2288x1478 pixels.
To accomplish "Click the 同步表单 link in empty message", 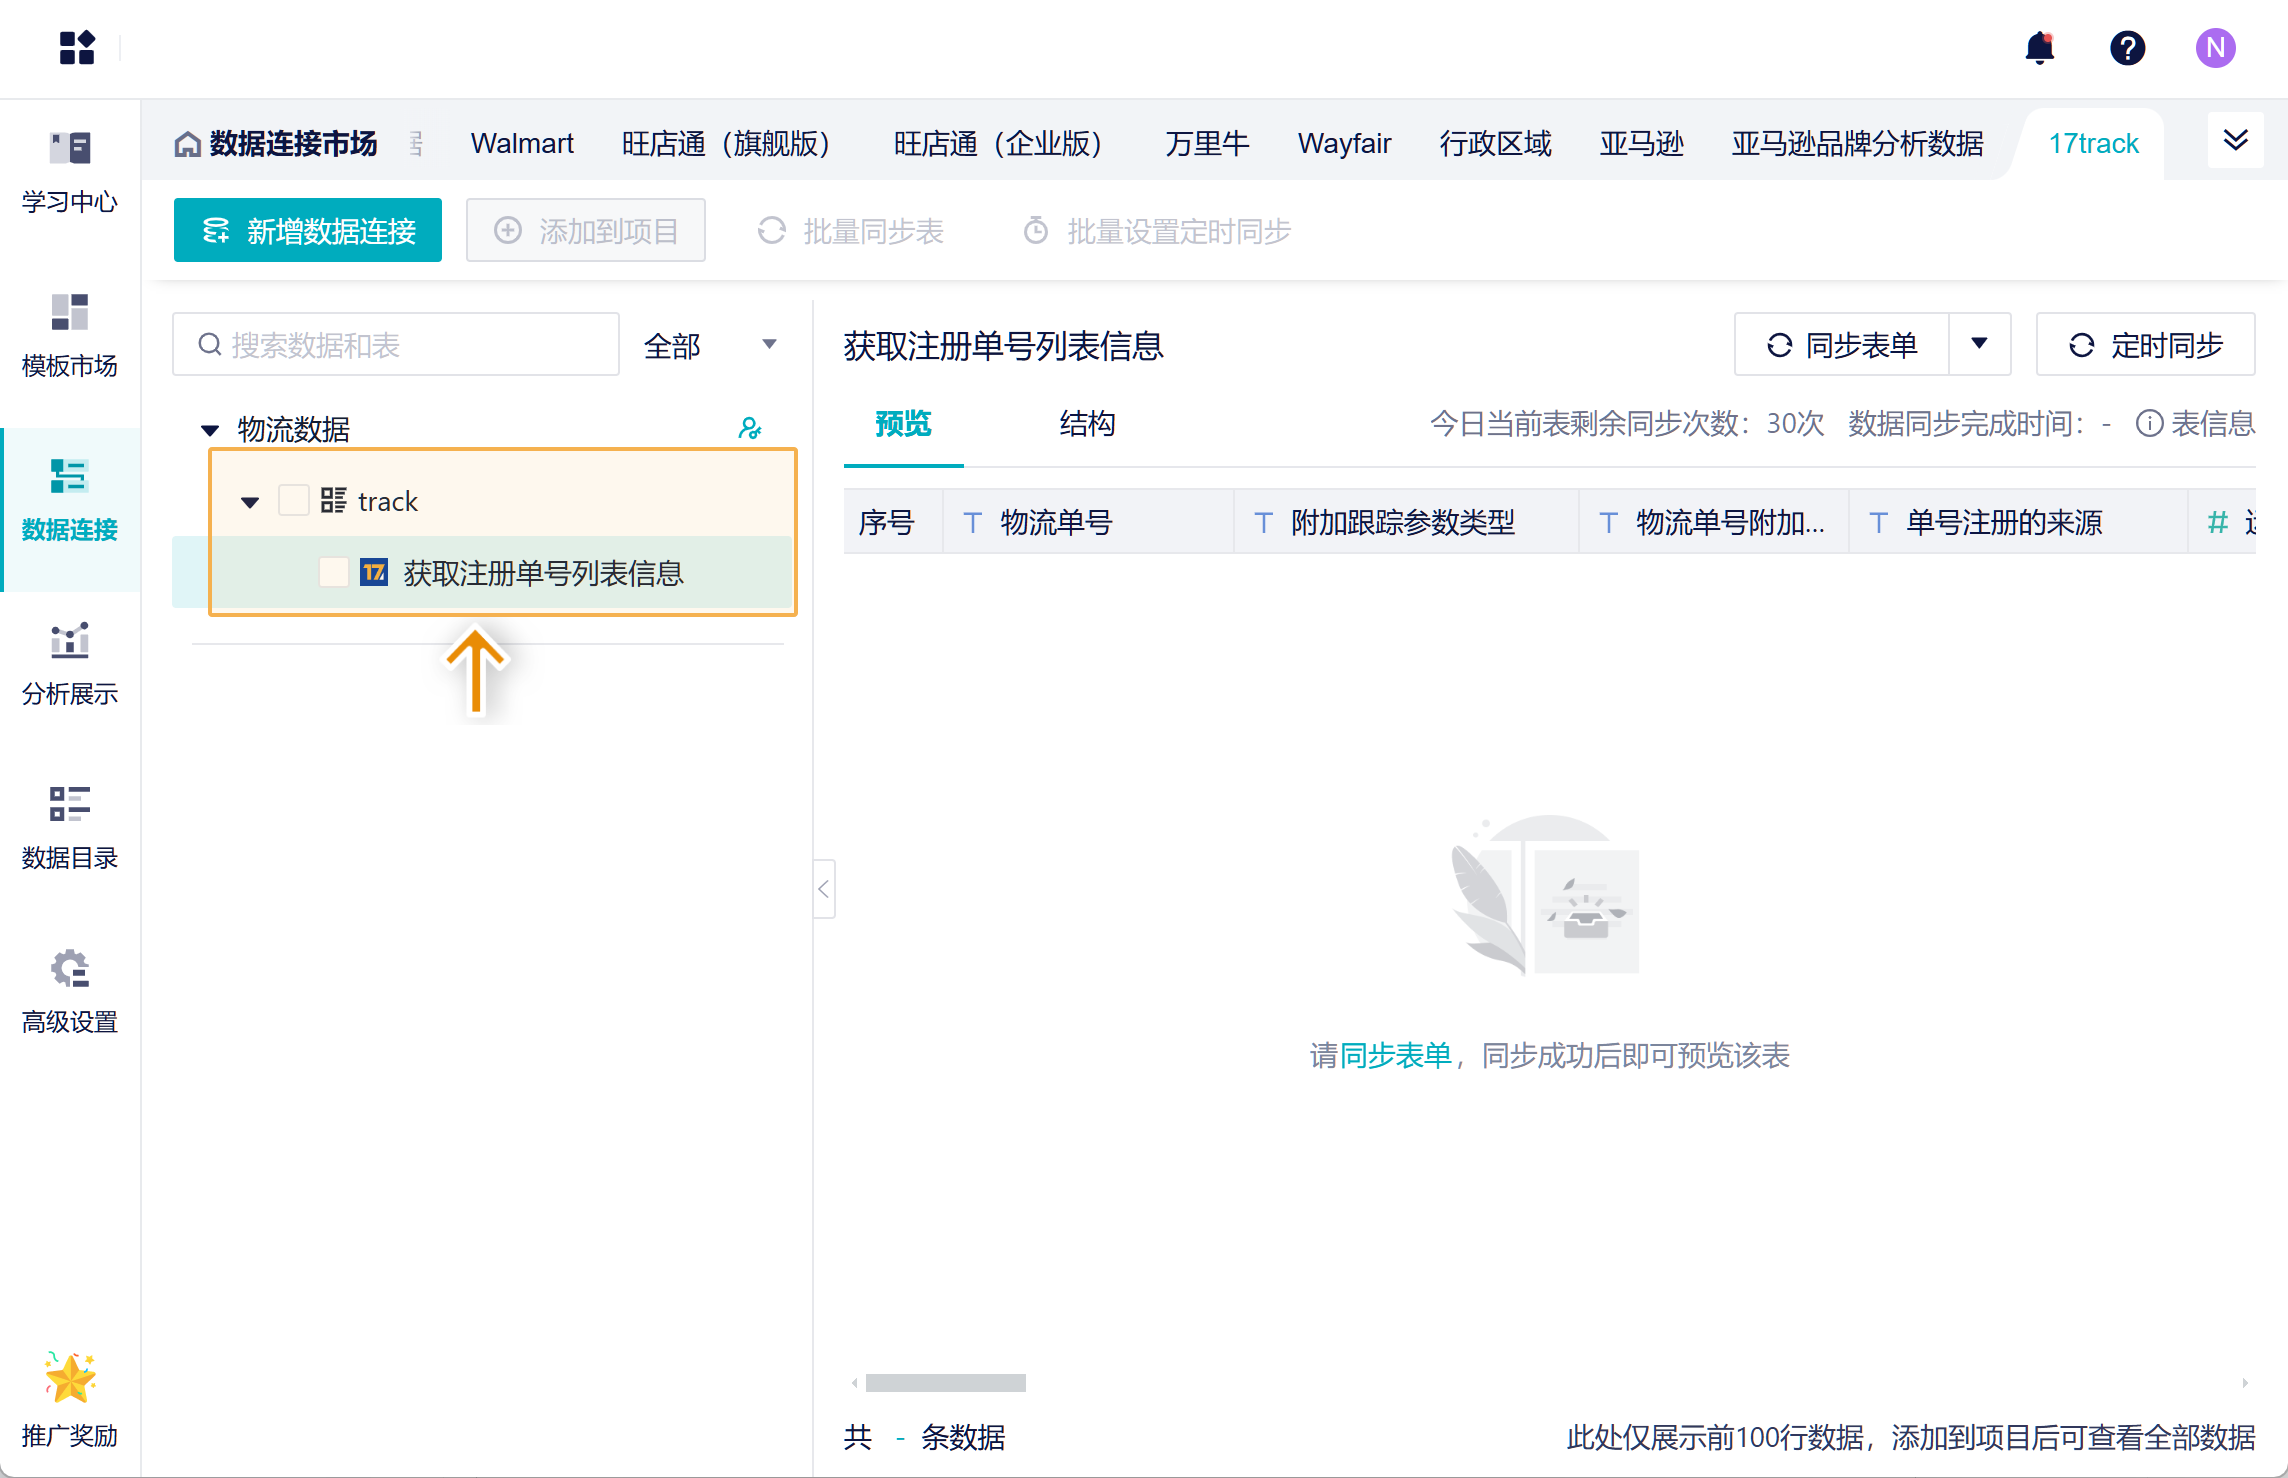I will point(1395,1056).
